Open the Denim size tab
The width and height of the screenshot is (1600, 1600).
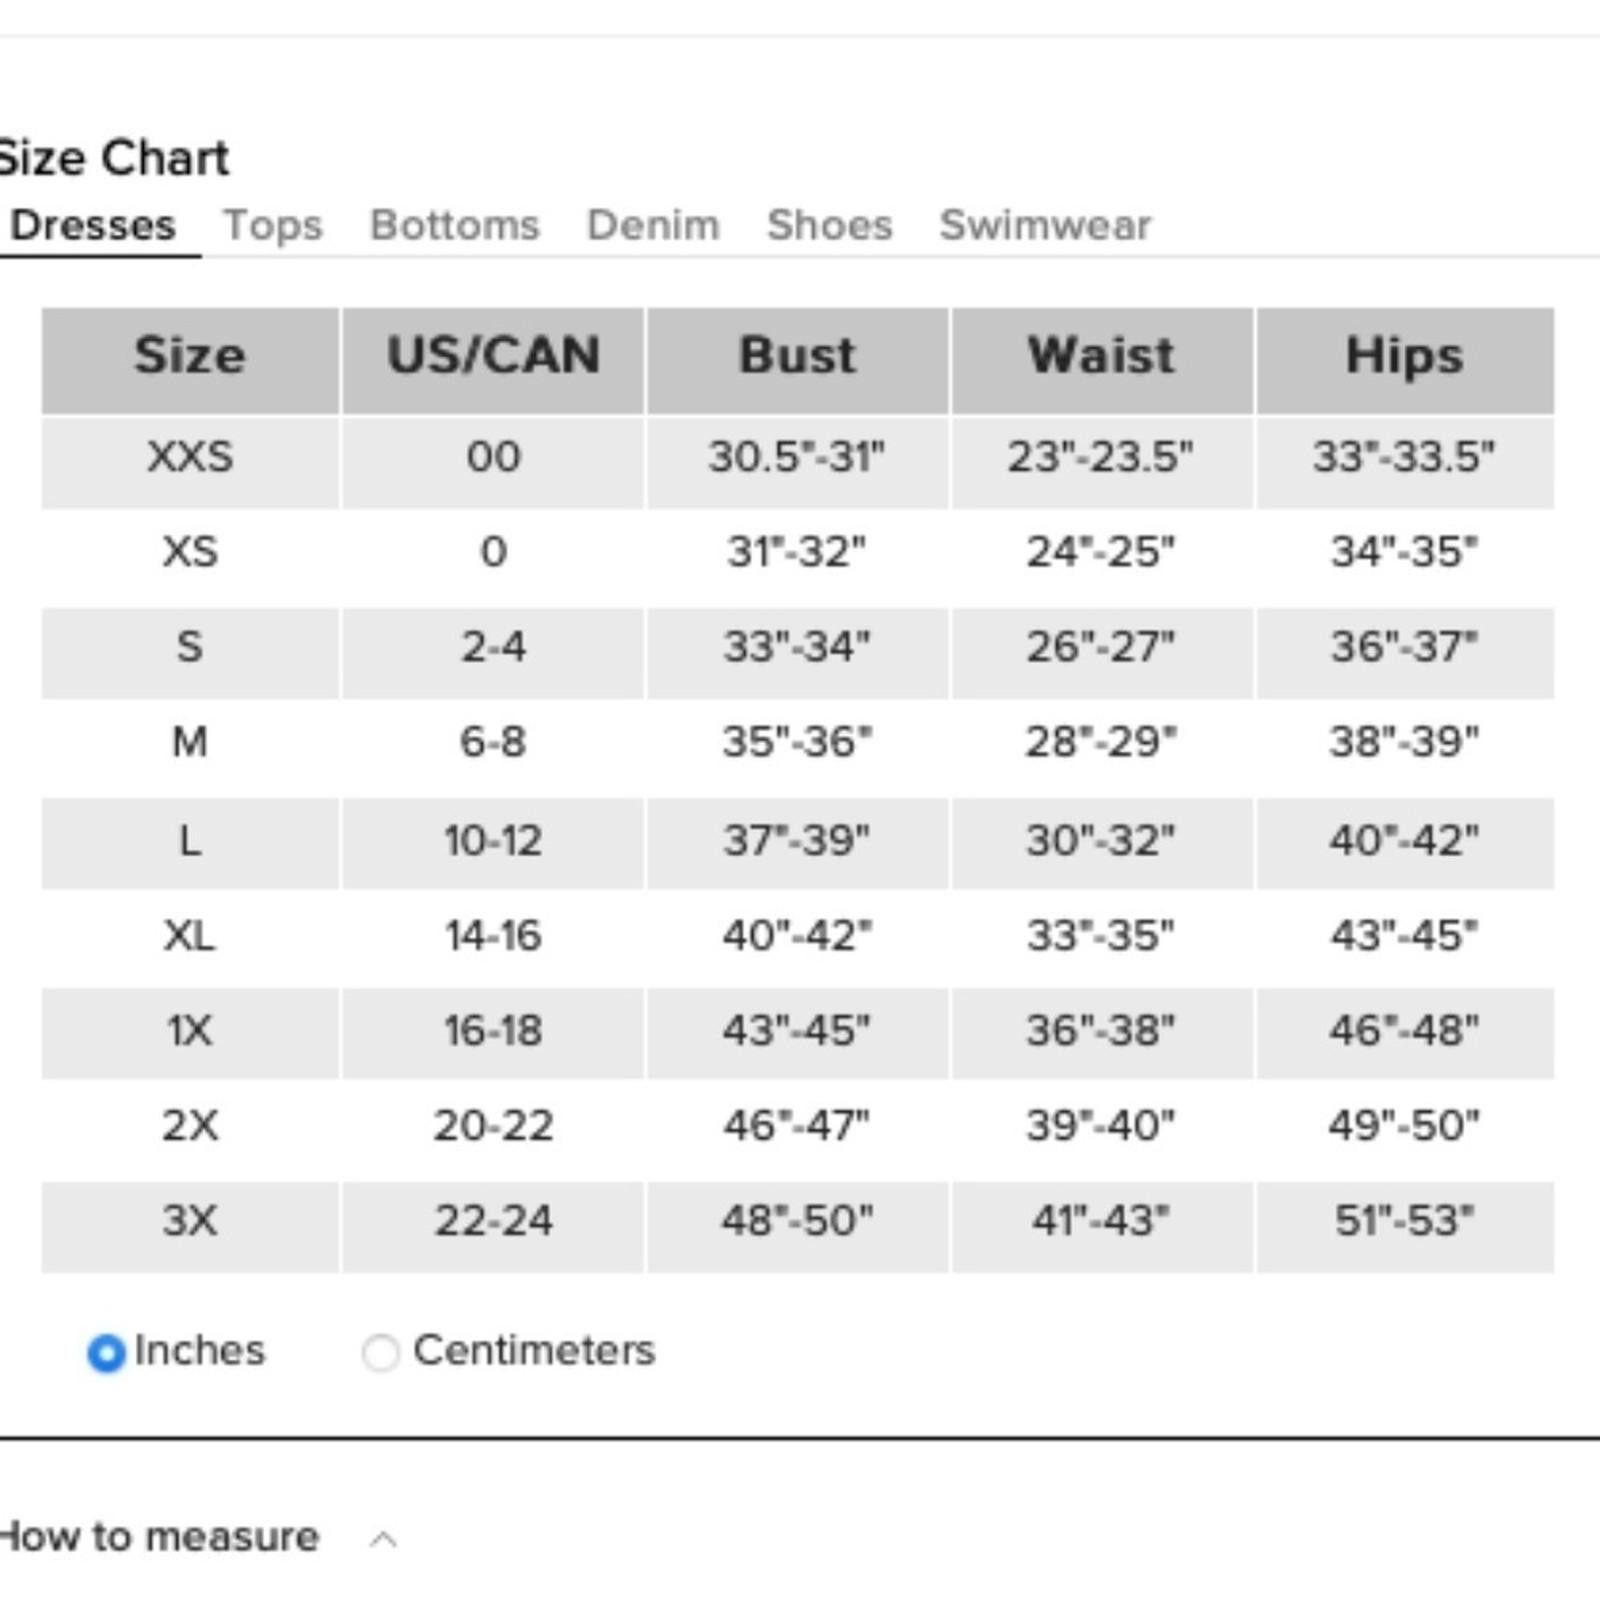click(653, 225)
